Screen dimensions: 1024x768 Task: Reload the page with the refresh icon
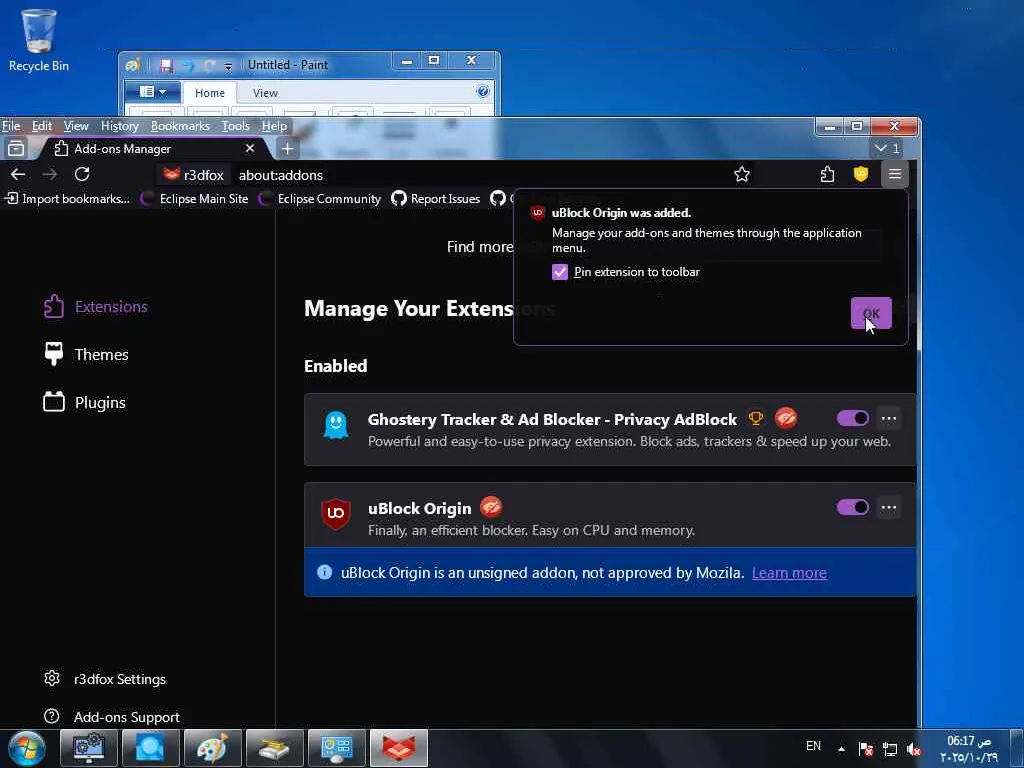click(82, 174)
